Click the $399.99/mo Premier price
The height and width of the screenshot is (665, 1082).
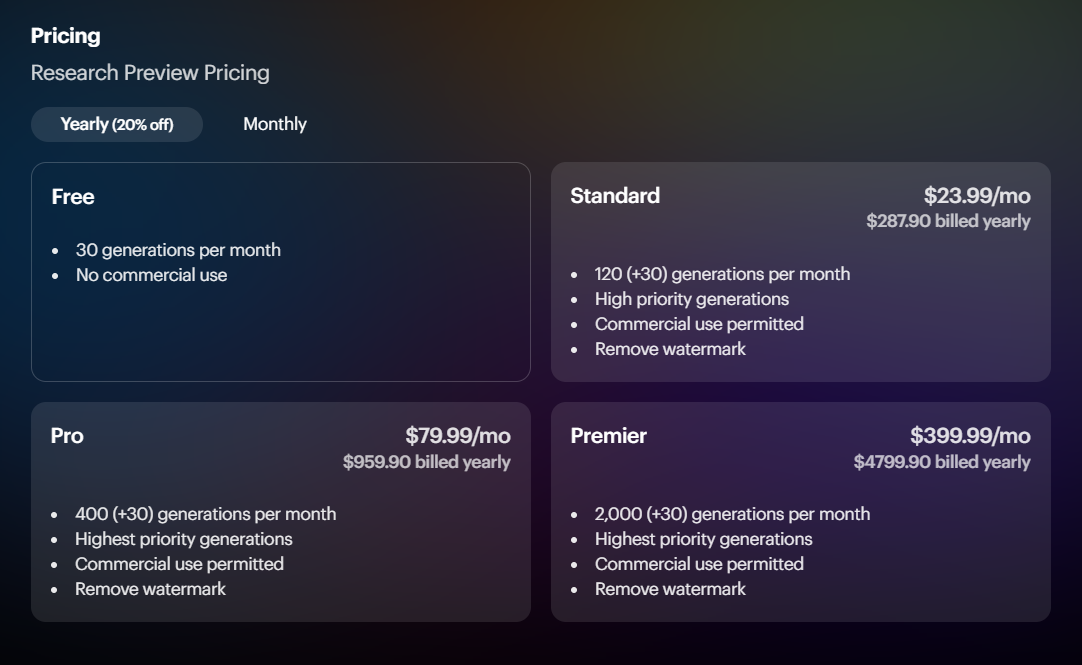[969, 436]
